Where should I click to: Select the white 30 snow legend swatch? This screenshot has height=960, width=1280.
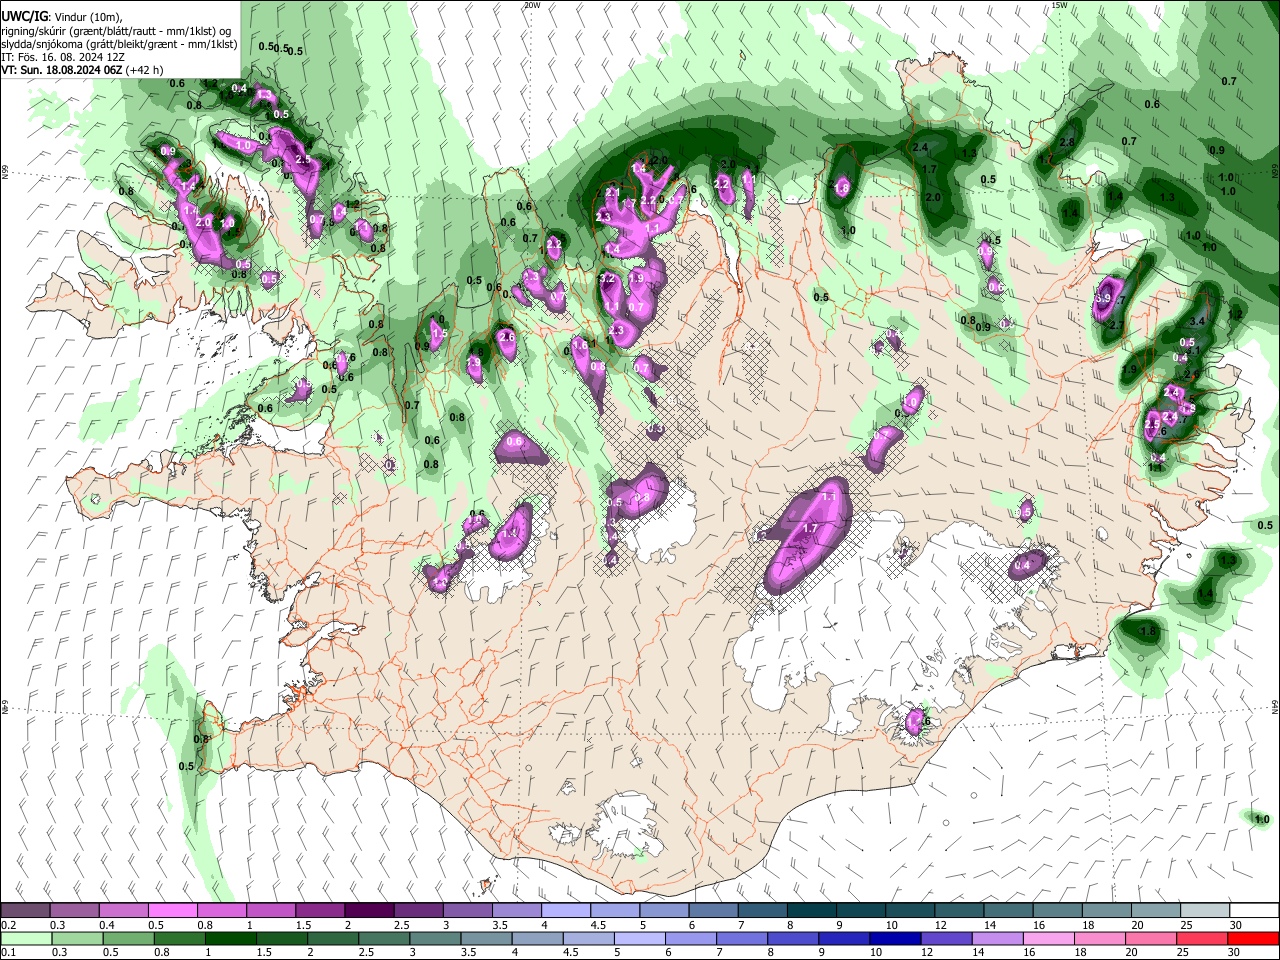point(1255,910)
